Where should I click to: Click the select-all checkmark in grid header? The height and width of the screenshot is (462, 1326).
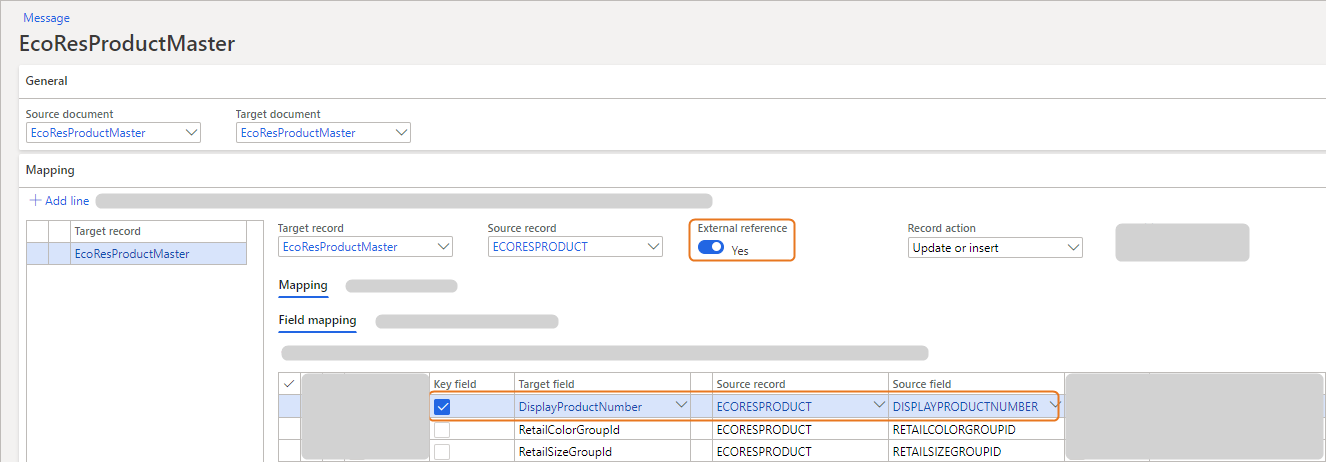coord(289,384)
